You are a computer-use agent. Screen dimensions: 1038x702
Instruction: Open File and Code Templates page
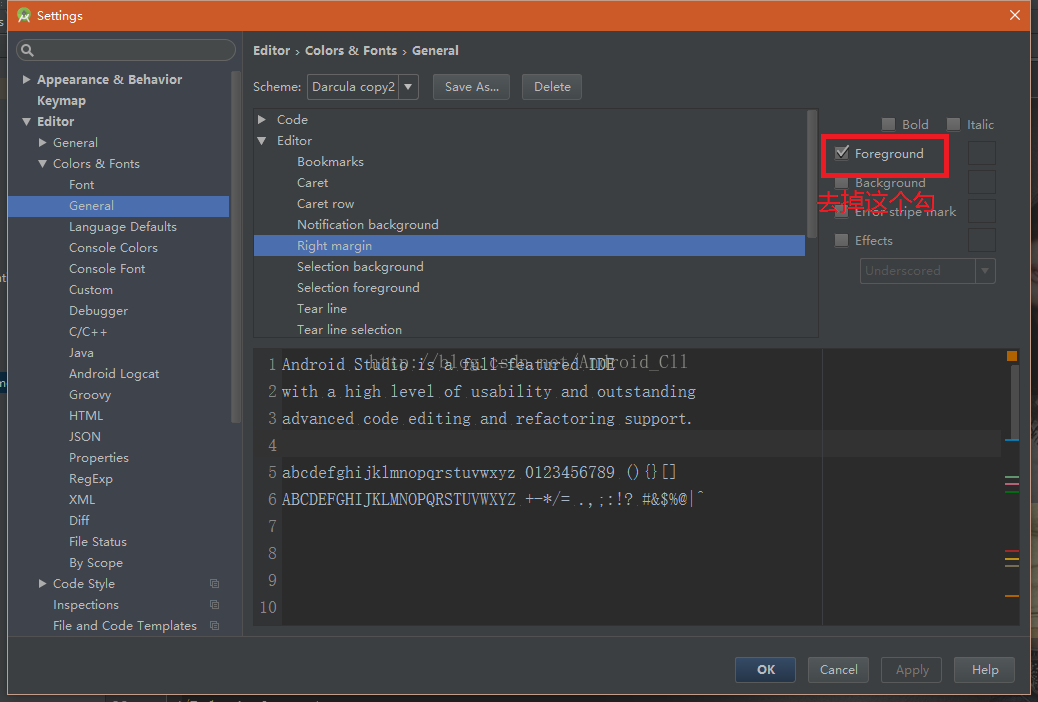coord(124,626)
